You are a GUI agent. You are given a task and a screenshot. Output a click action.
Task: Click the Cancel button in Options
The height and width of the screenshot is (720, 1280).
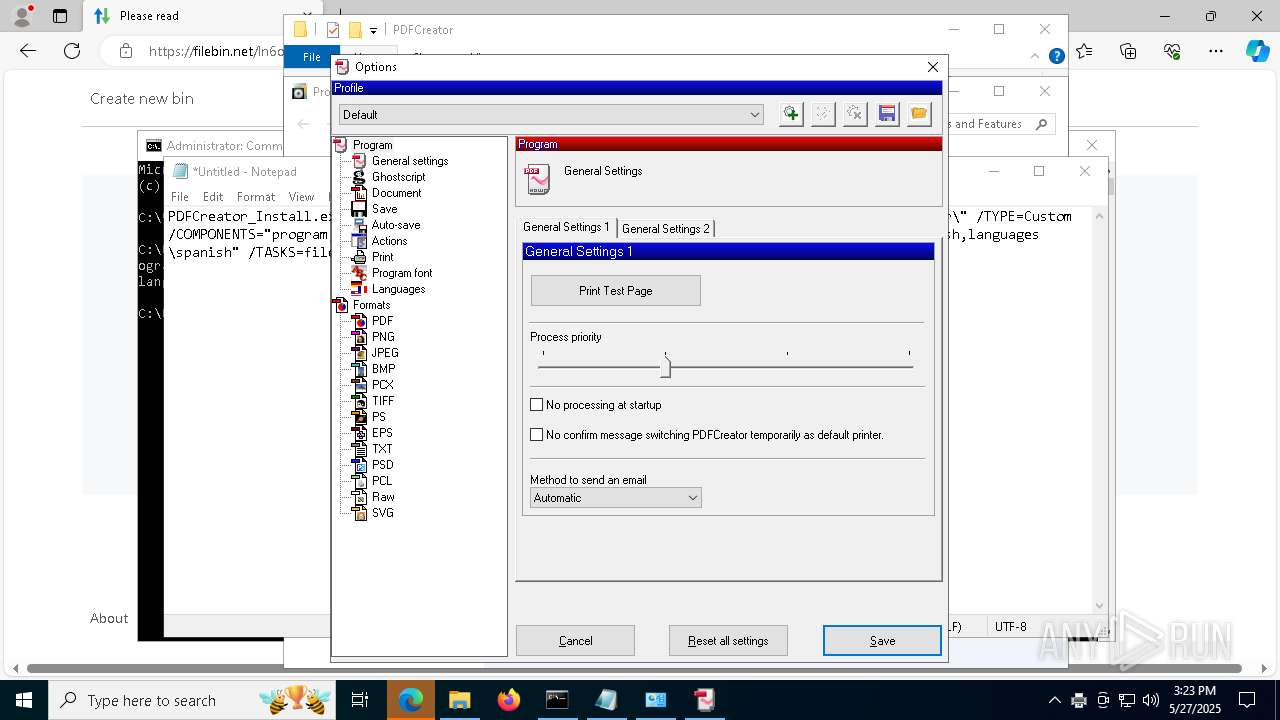click(x=576, y=641)
